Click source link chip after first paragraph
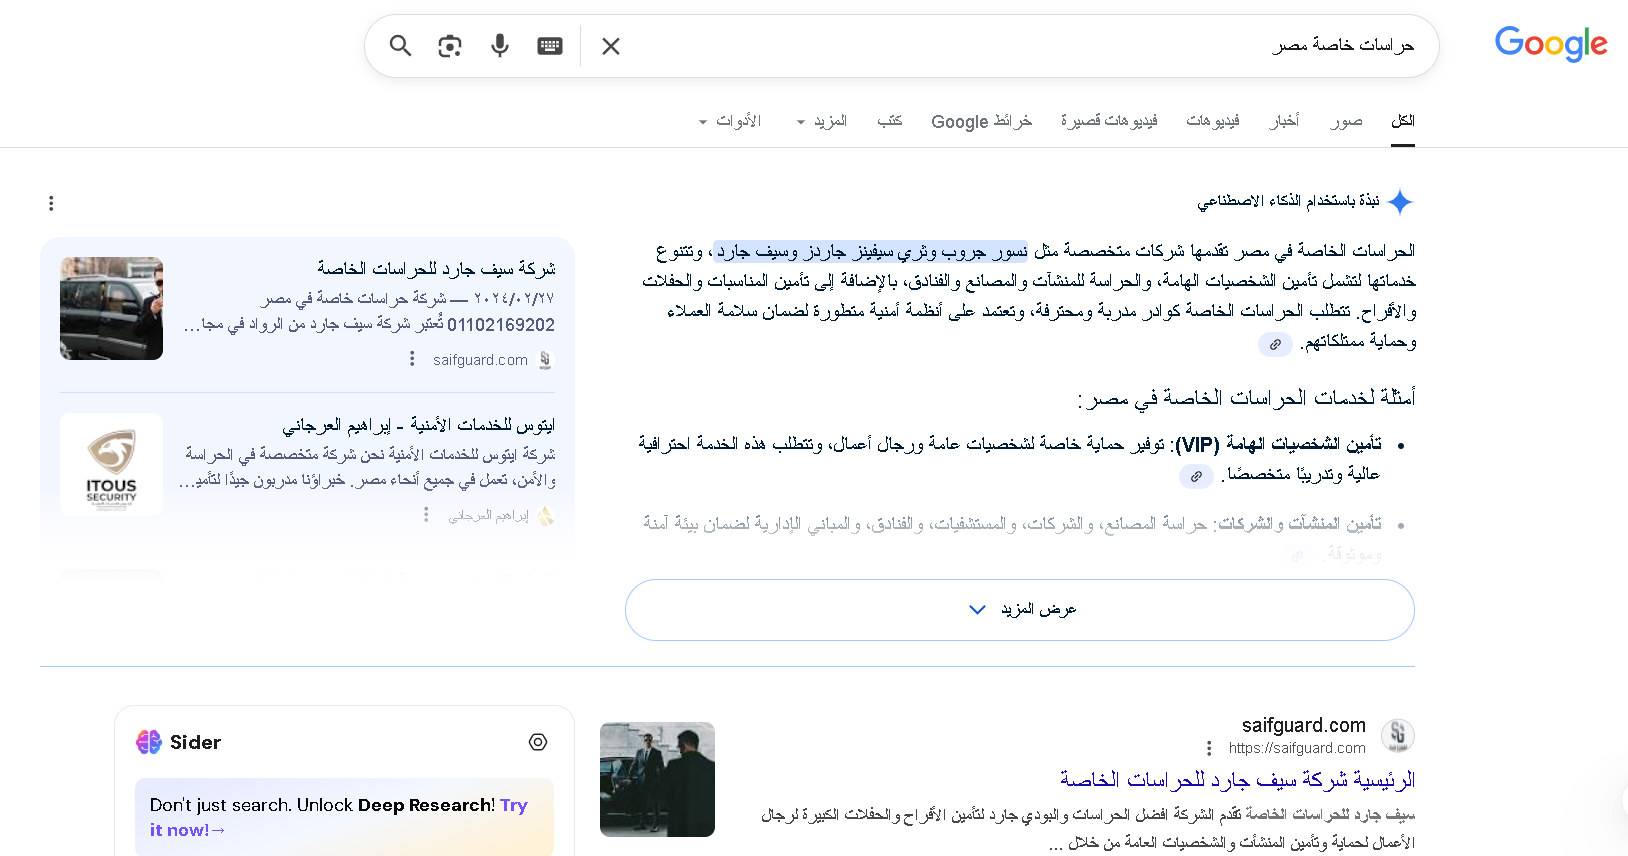 pos(1275,344)
